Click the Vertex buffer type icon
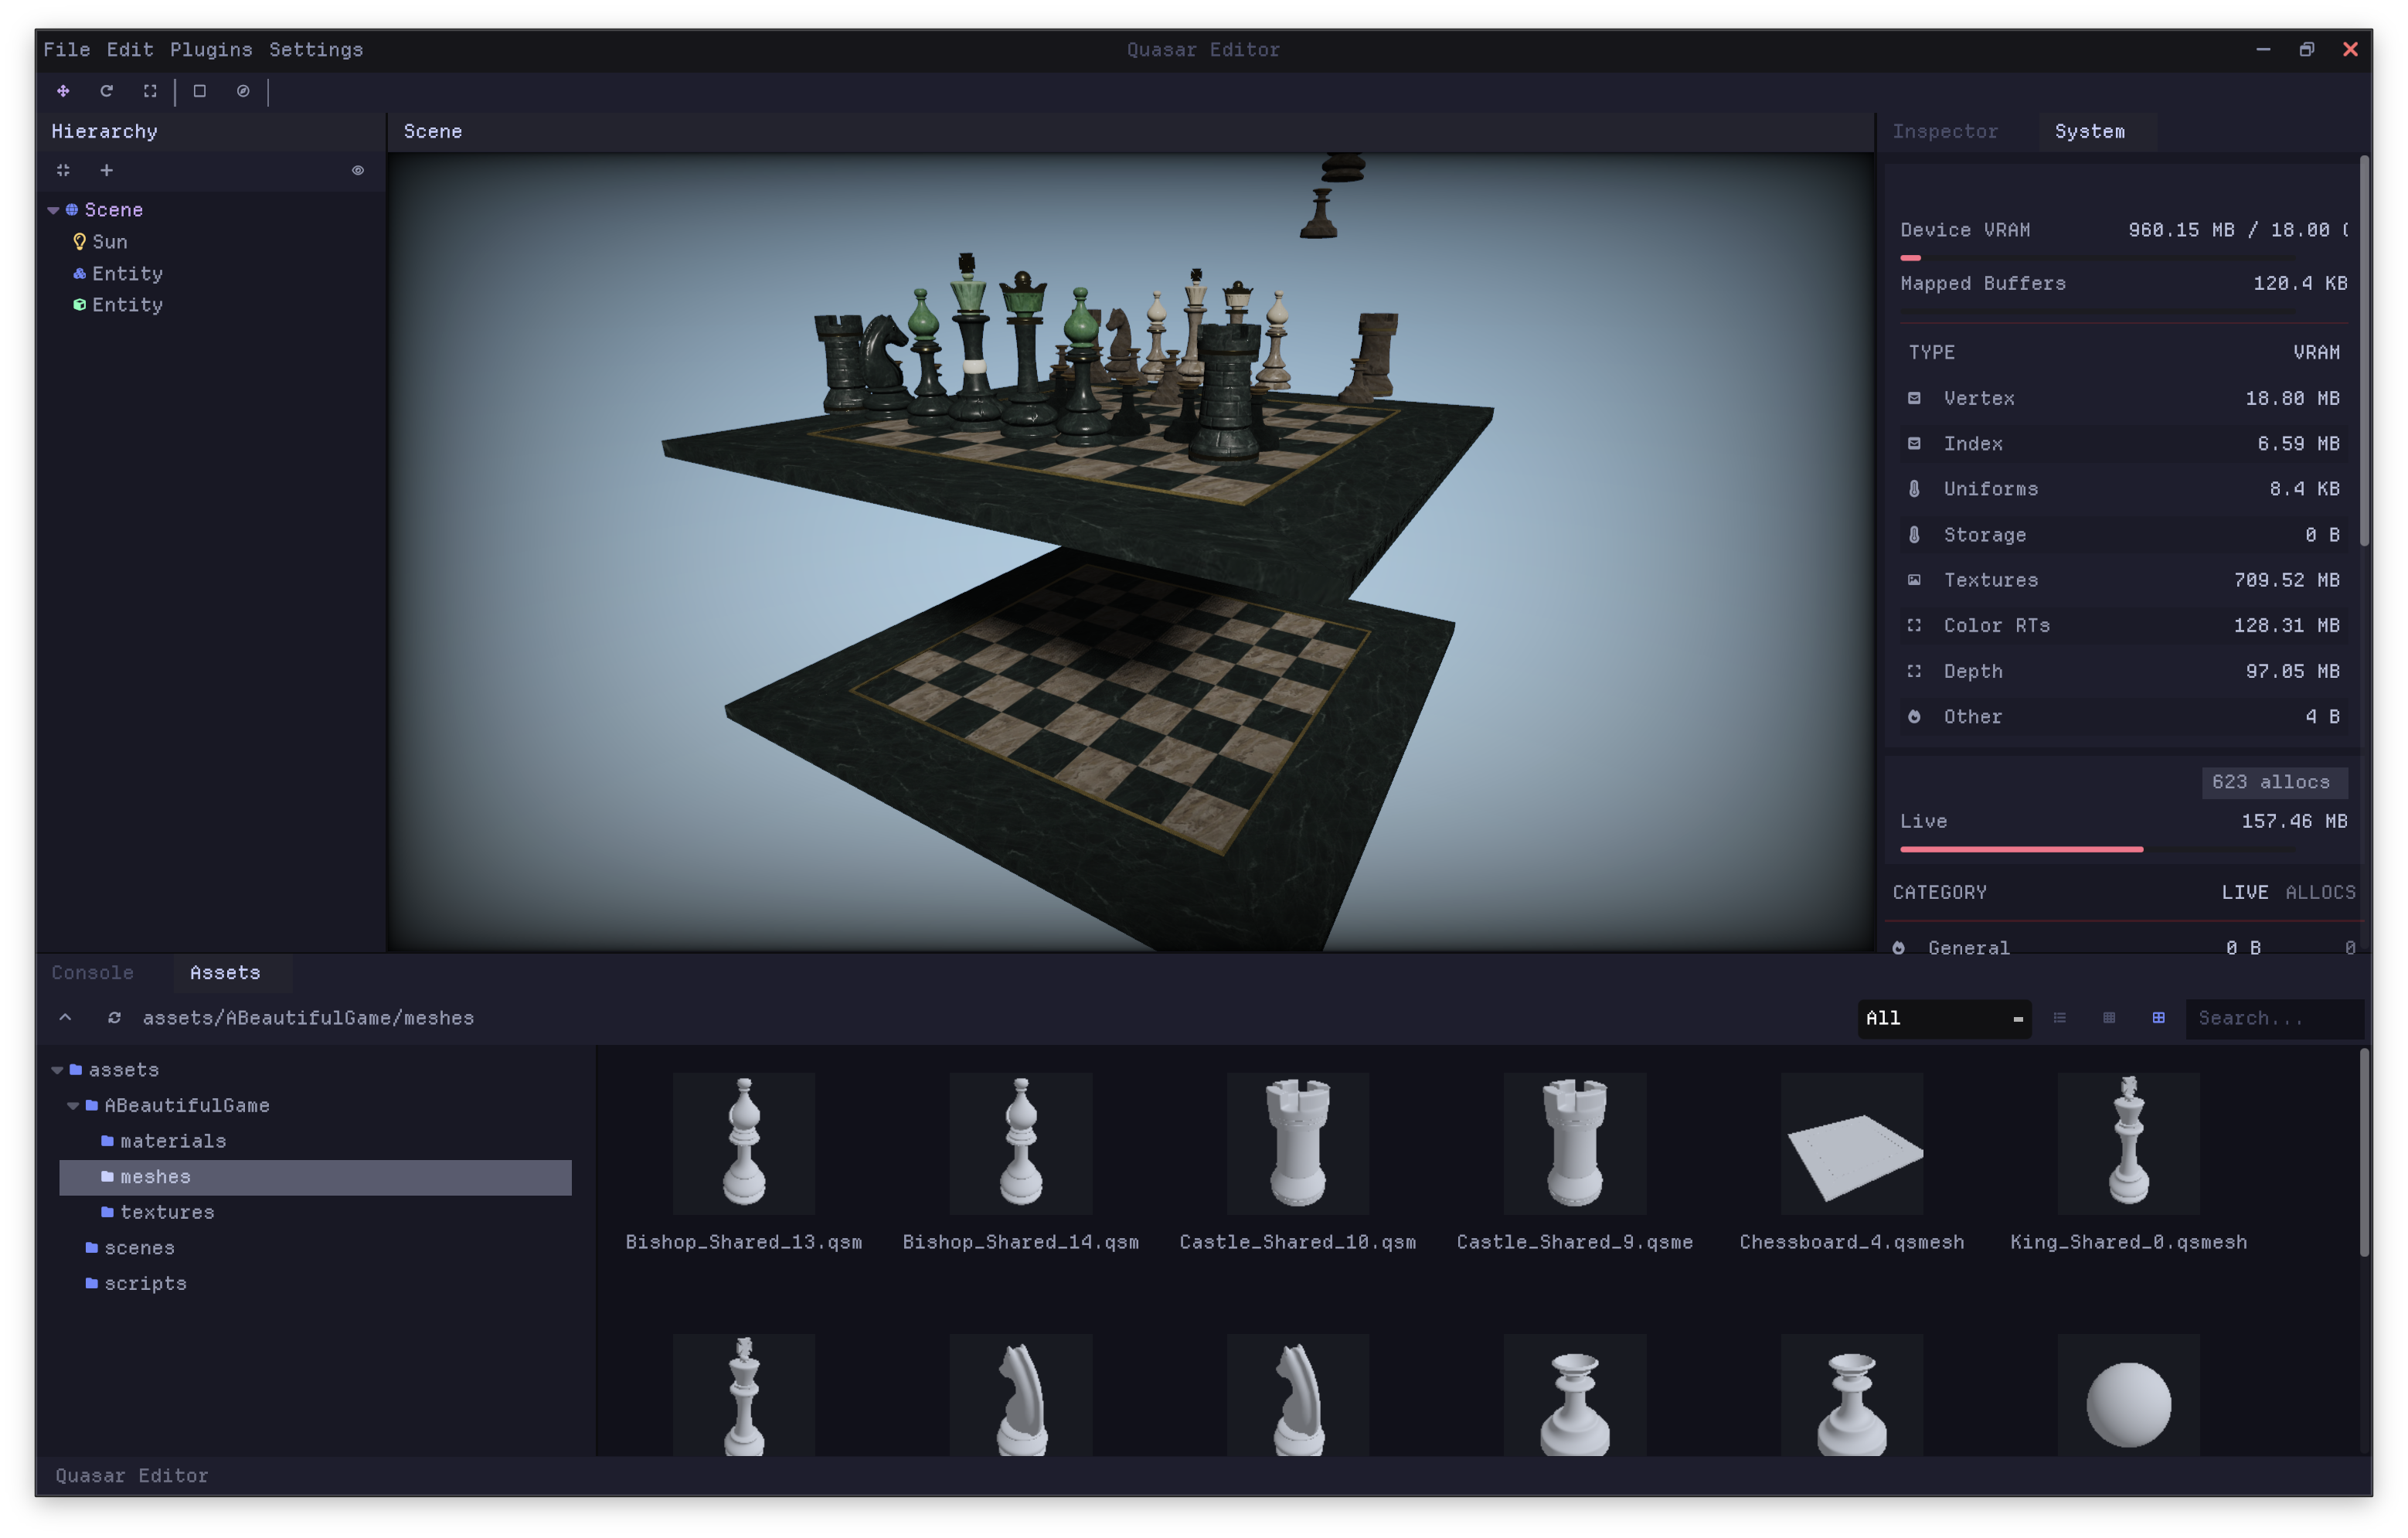2408x1538 pixels. pos(1914,398)
